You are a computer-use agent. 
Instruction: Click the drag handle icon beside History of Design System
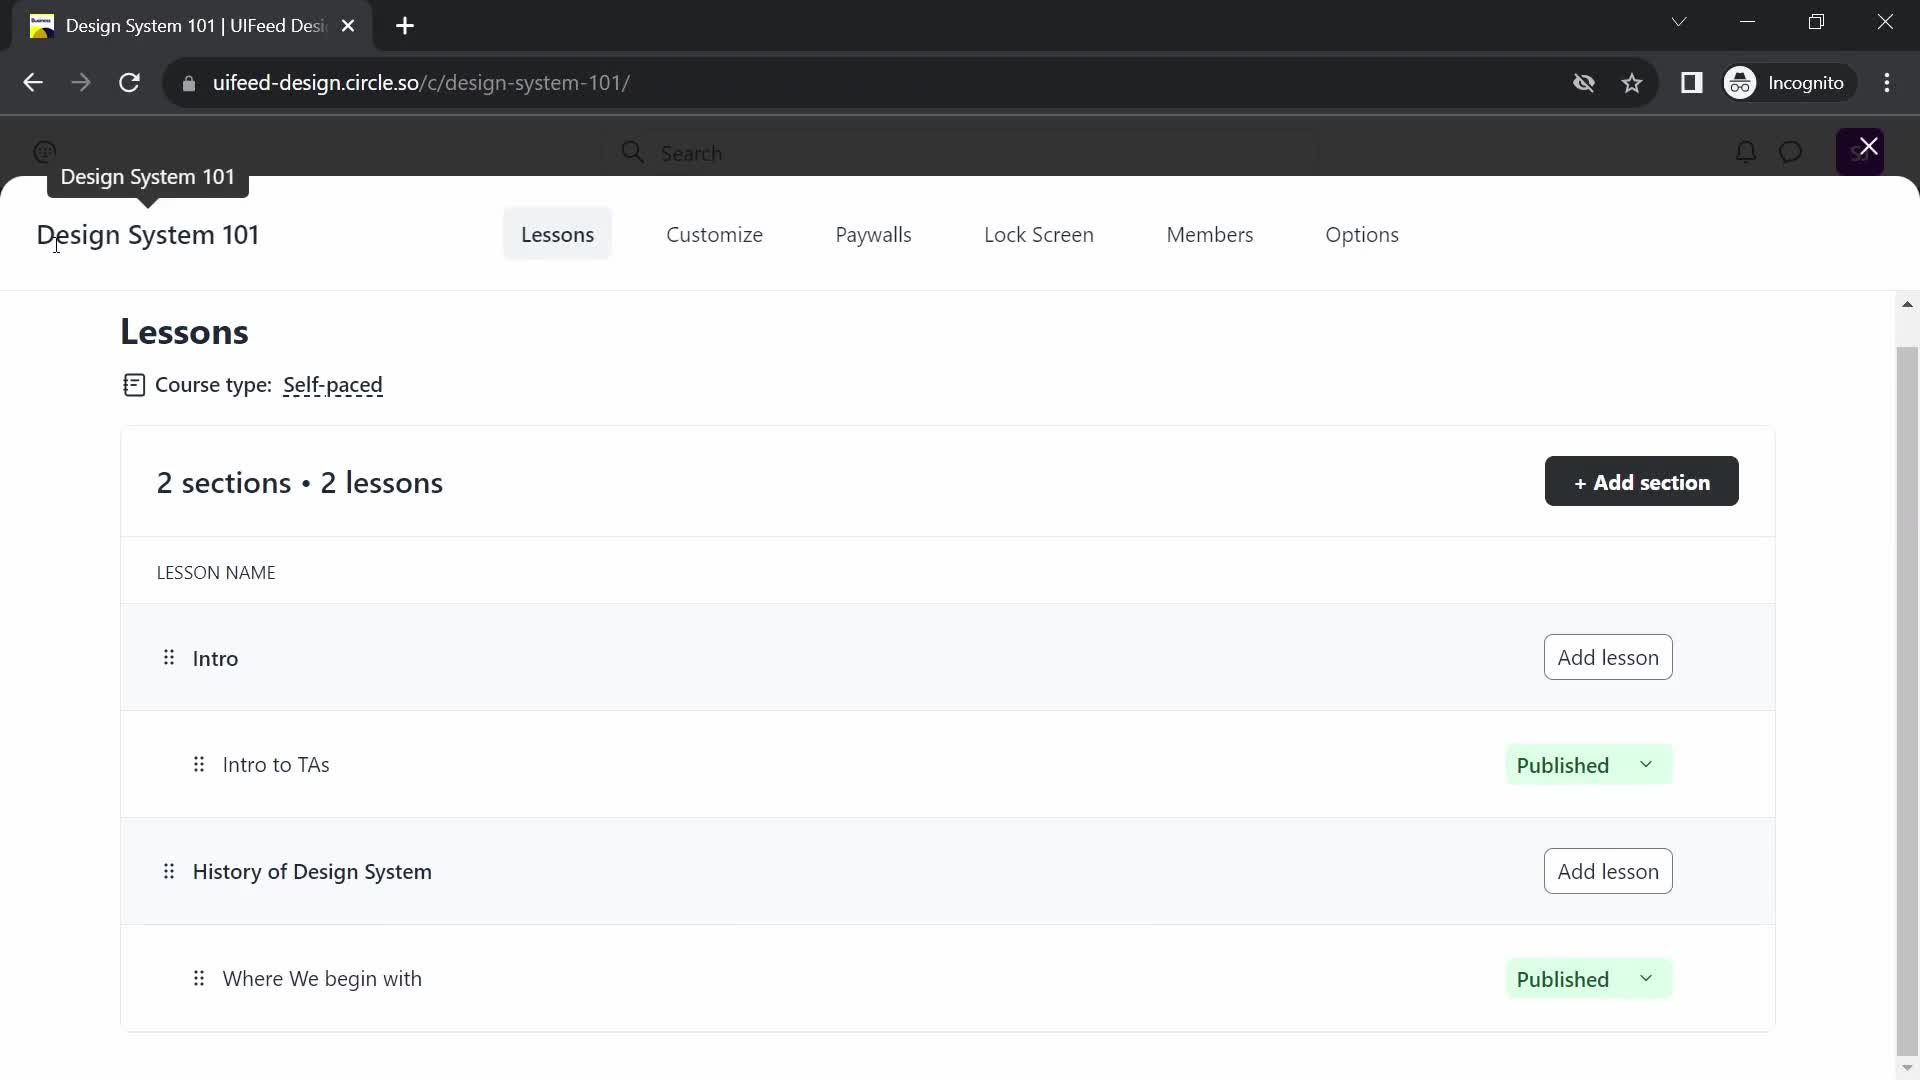click(169, 872)
